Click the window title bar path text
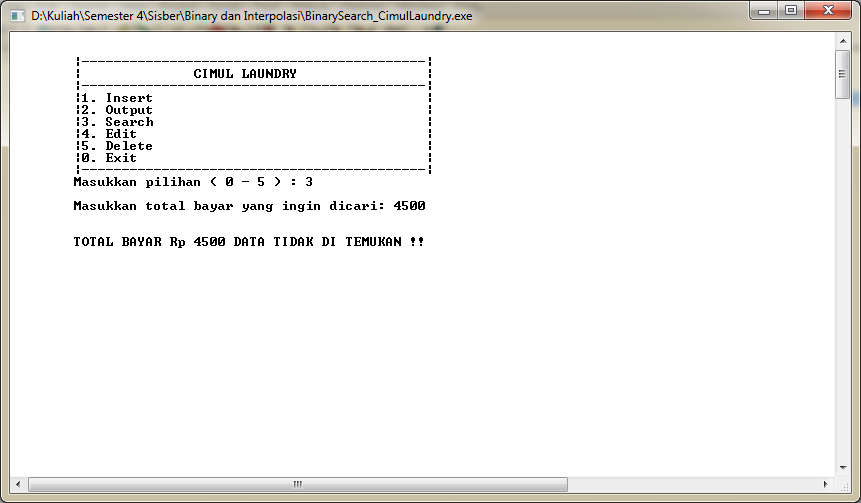861x503 pixels. click(251, 16)
